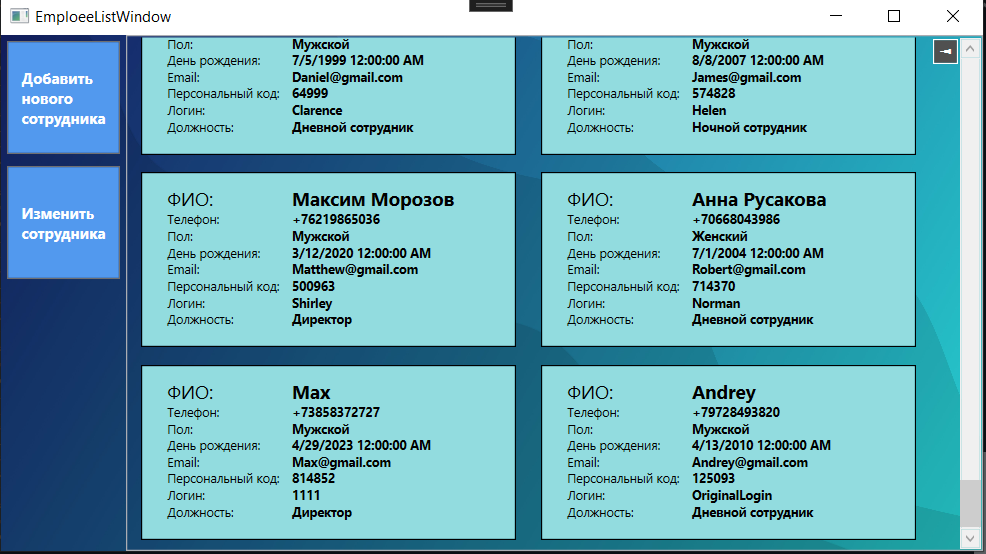Click the EmploeeListWindow title bar app icon
Viewport: 986px width, 554px height.
coord(19,16)
